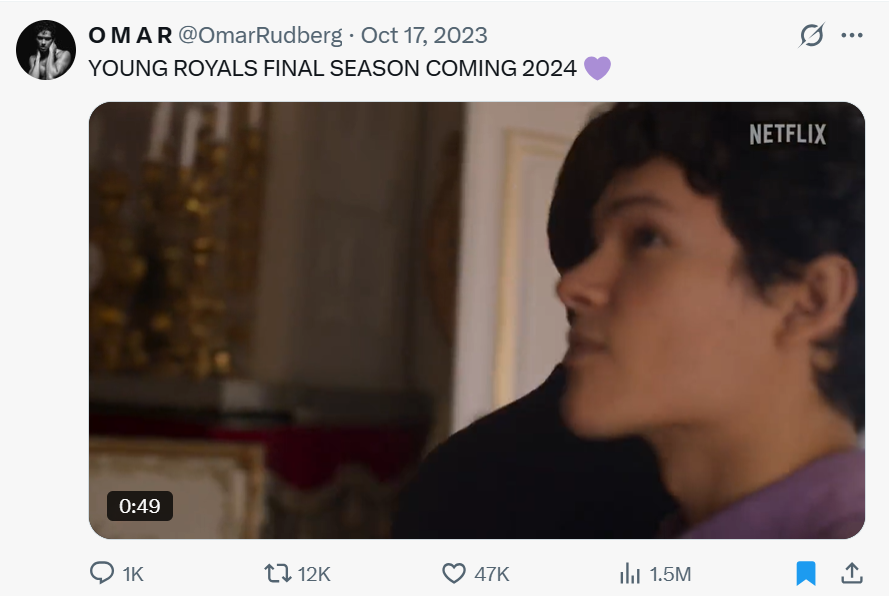Click the tweet text about Young Royals
889x596 pixels.
point(333,68)
